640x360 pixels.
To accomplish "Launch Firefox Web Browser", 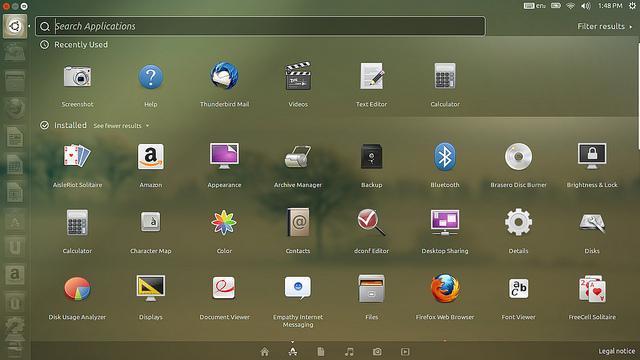I will click(x=445, y=289).
